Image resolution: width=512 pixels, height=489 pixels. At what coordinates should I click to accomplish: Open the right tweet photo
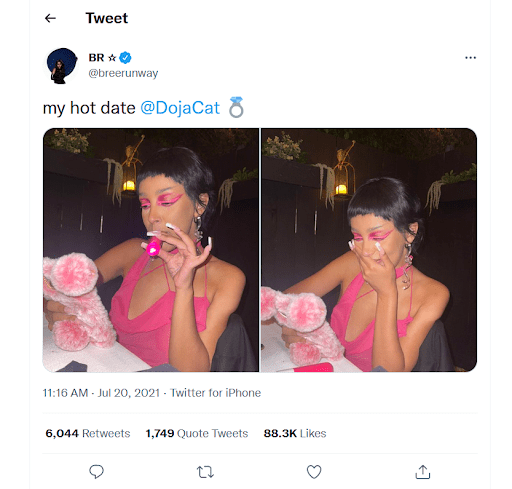(x=369, y=250)
